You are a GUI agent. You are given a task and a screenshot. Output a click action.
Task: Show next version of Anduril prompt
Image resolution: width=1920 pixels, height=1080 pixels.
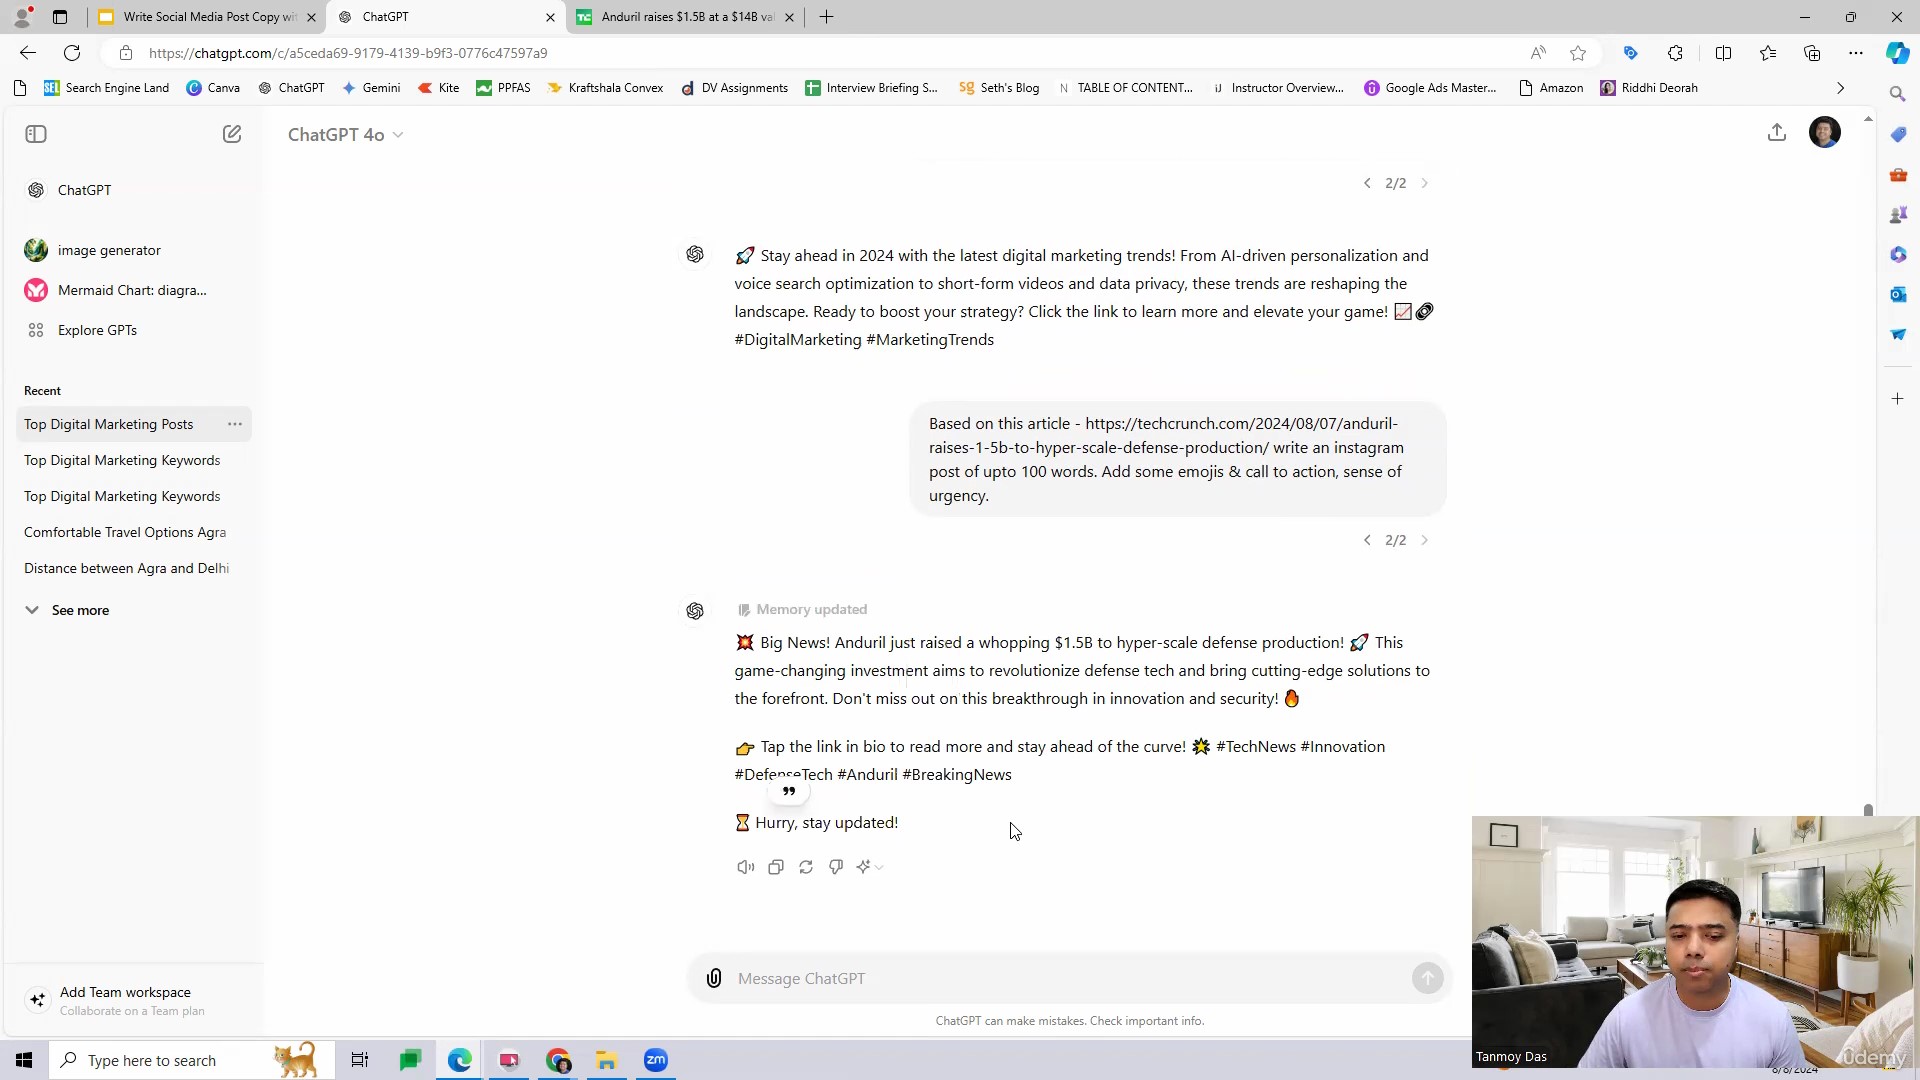(1425, 540)
